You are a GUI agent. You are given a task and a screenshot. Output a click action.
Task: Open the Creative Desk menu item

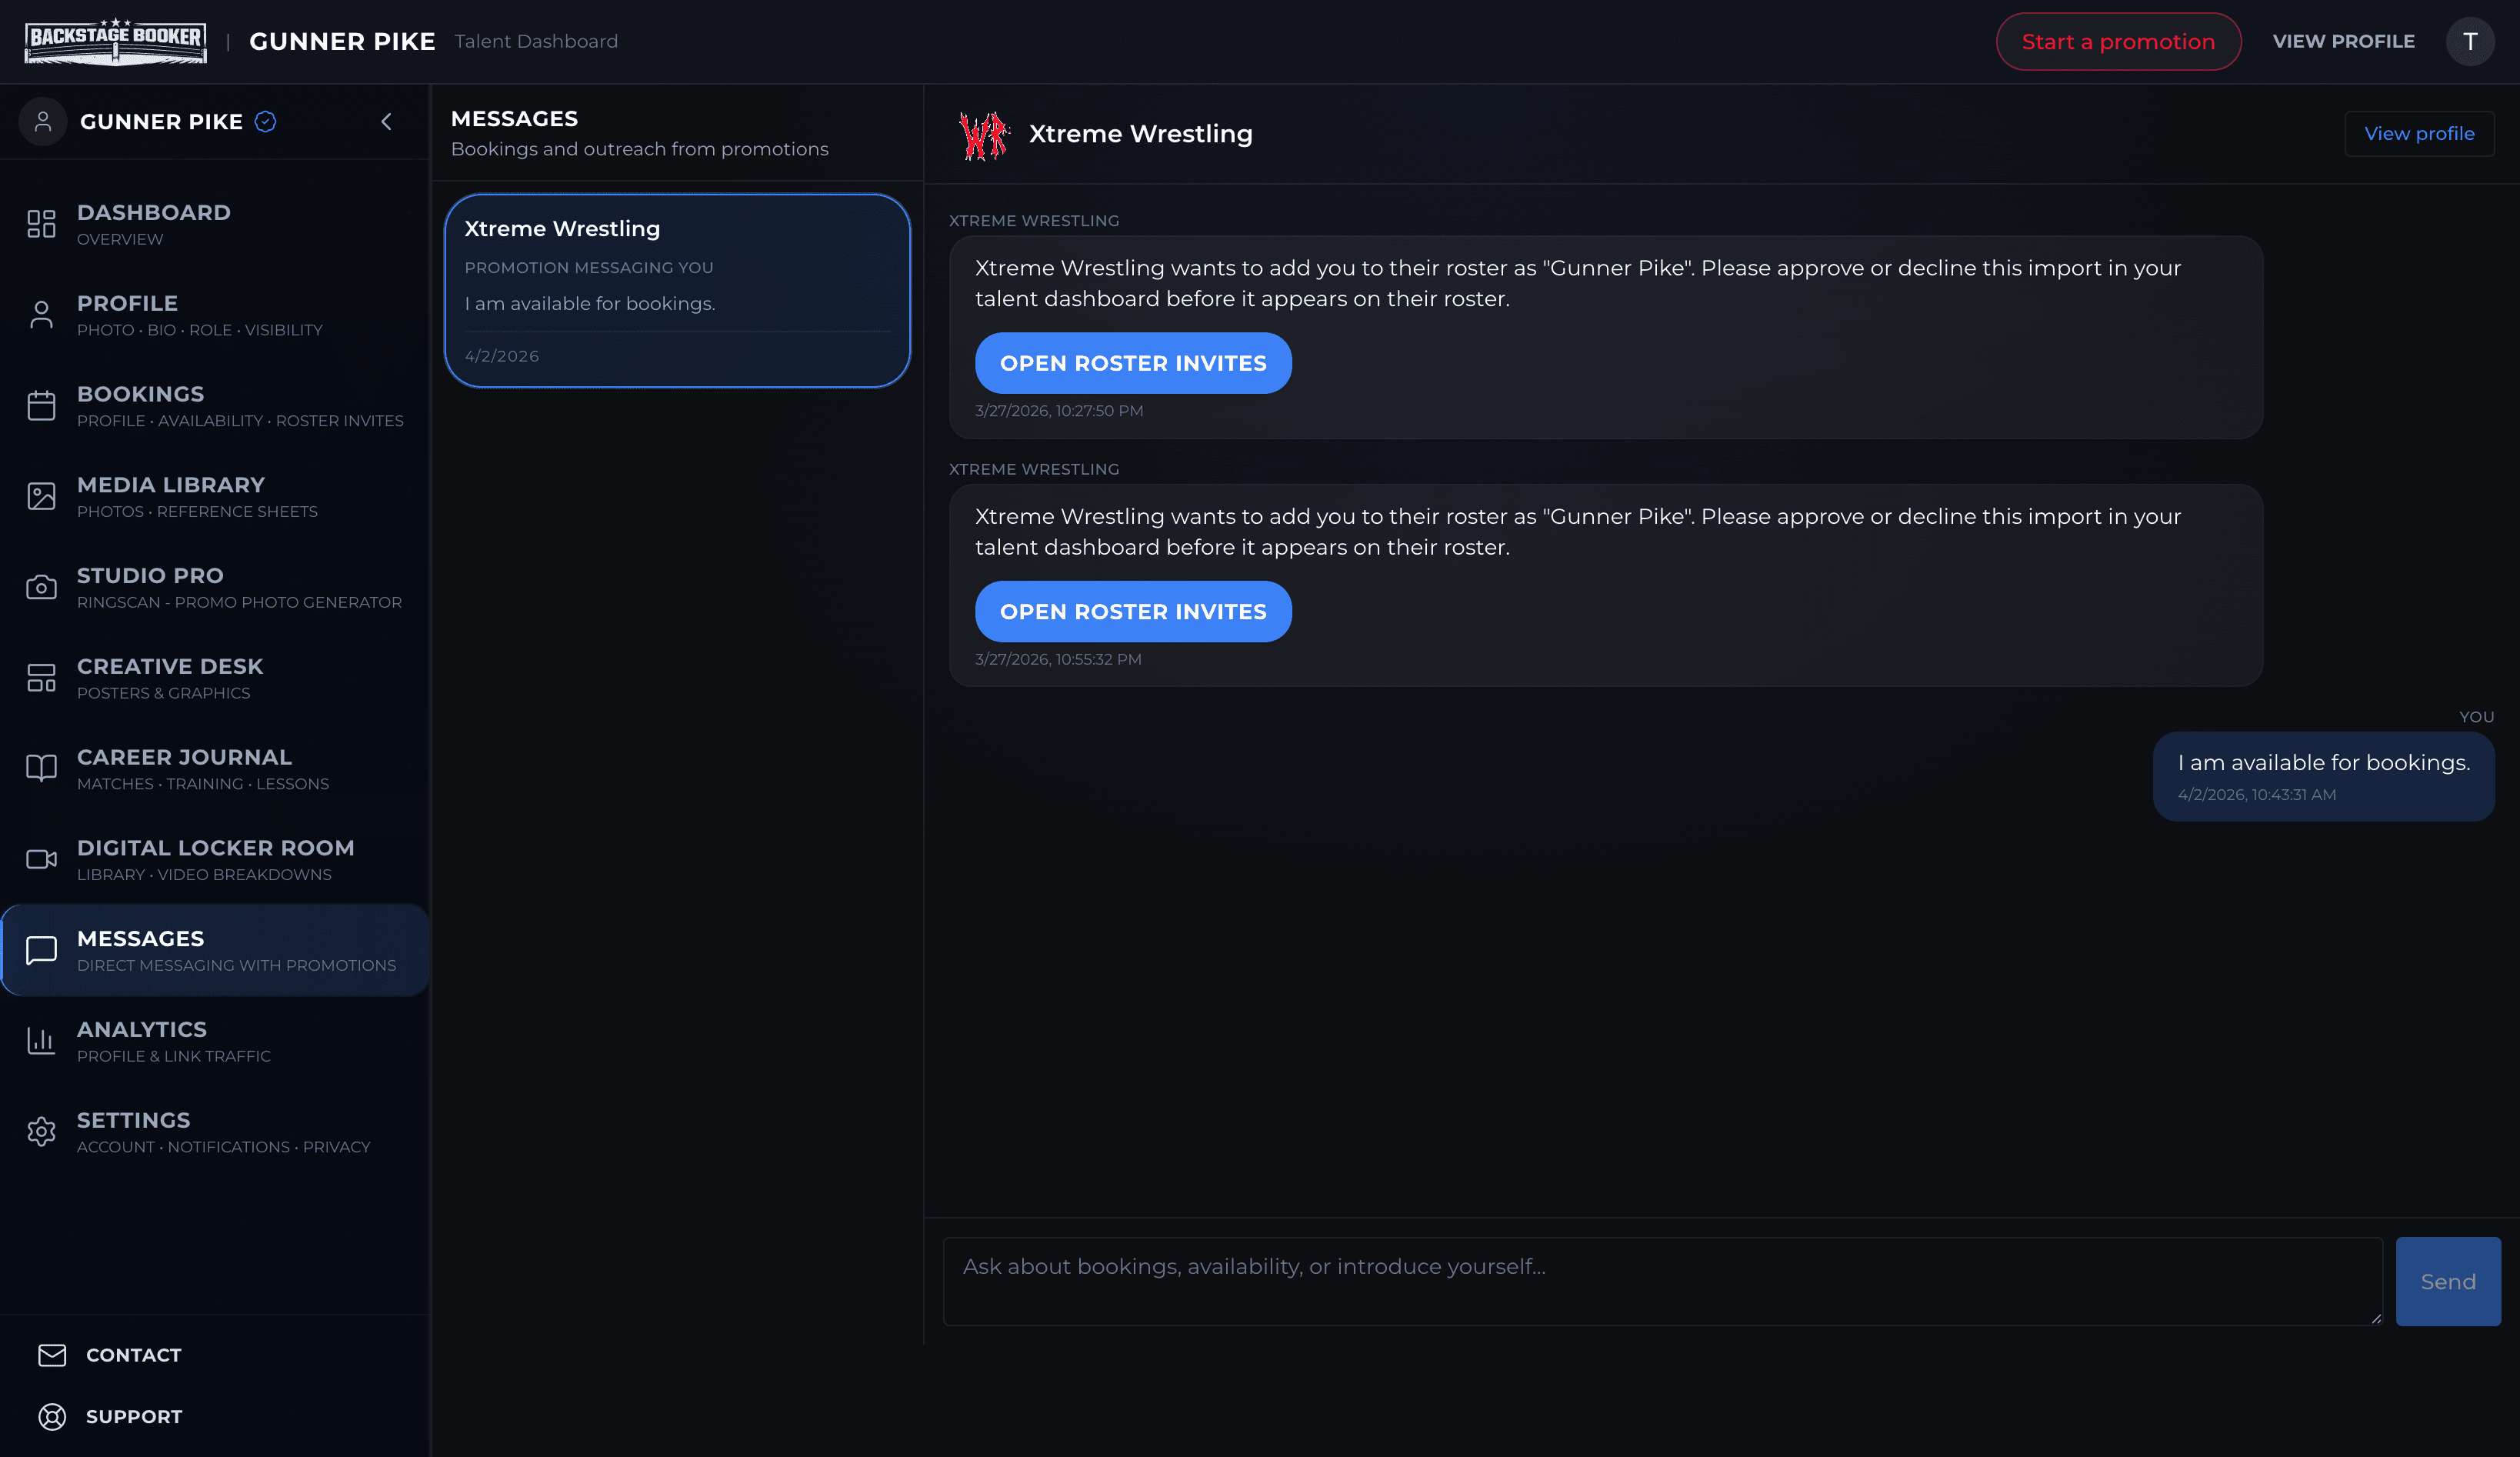(170, 678)
